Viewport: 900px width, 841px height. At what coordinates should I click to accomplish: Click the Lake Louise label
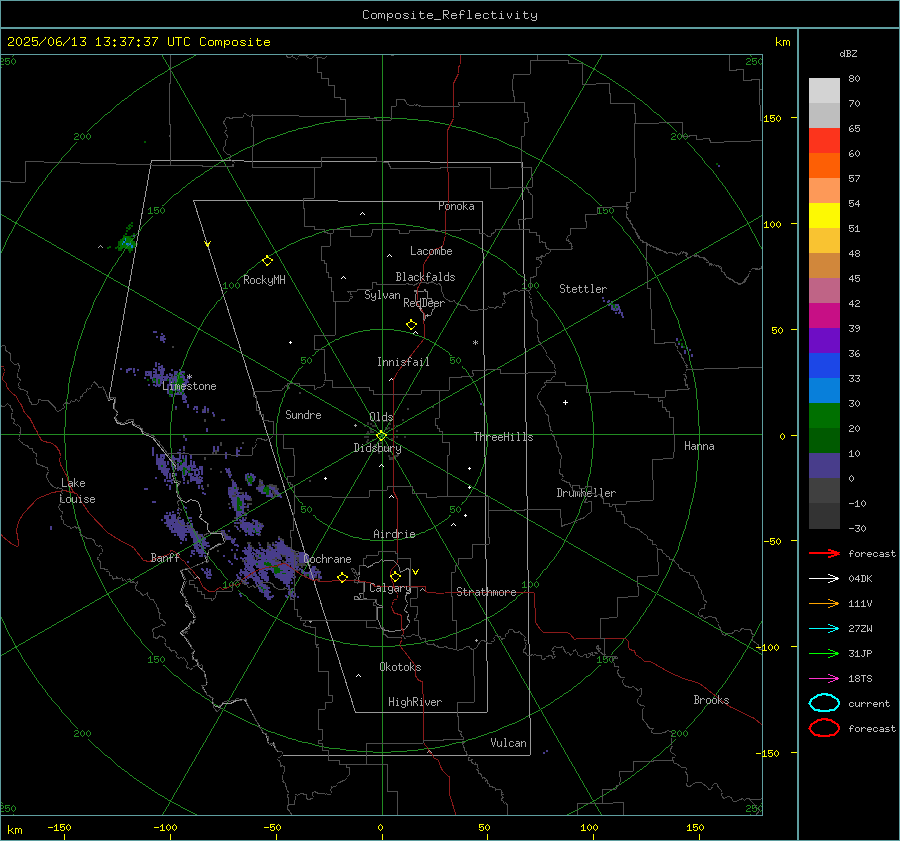[77, 491]
